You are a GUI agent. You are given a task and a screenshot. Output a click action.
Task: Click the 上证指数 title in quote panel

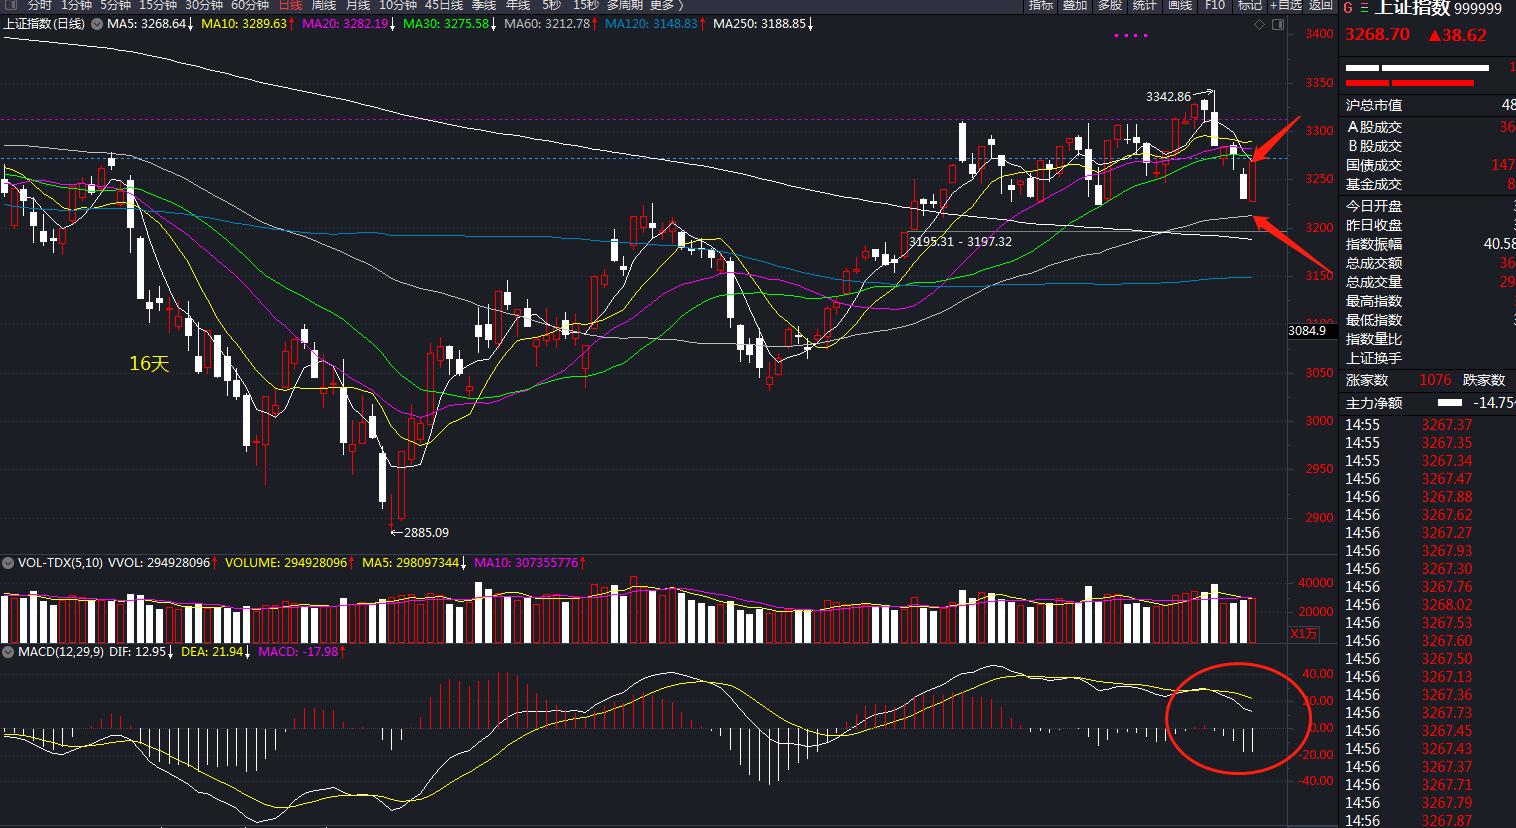coord(1413,8)
